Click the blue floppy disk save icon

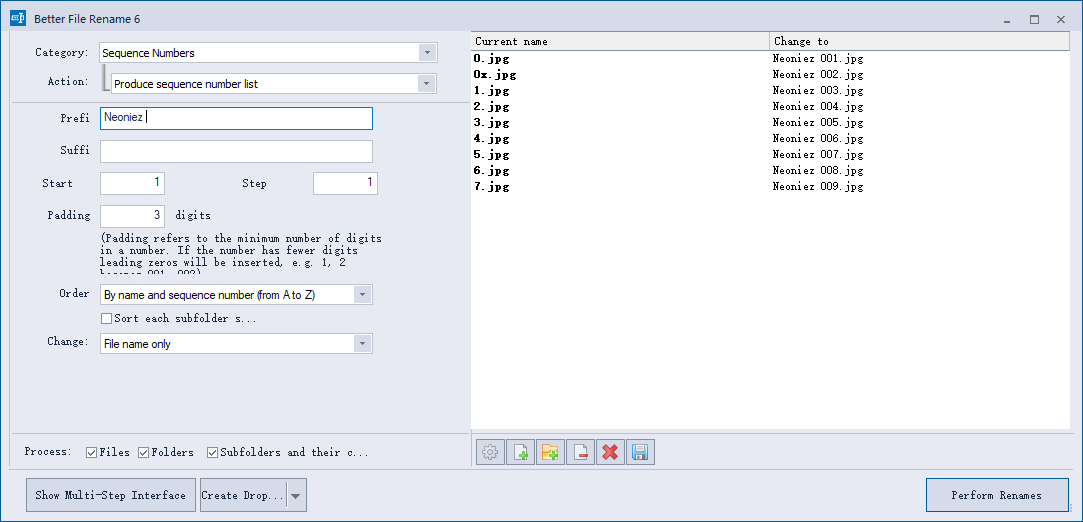click(640, 452)
